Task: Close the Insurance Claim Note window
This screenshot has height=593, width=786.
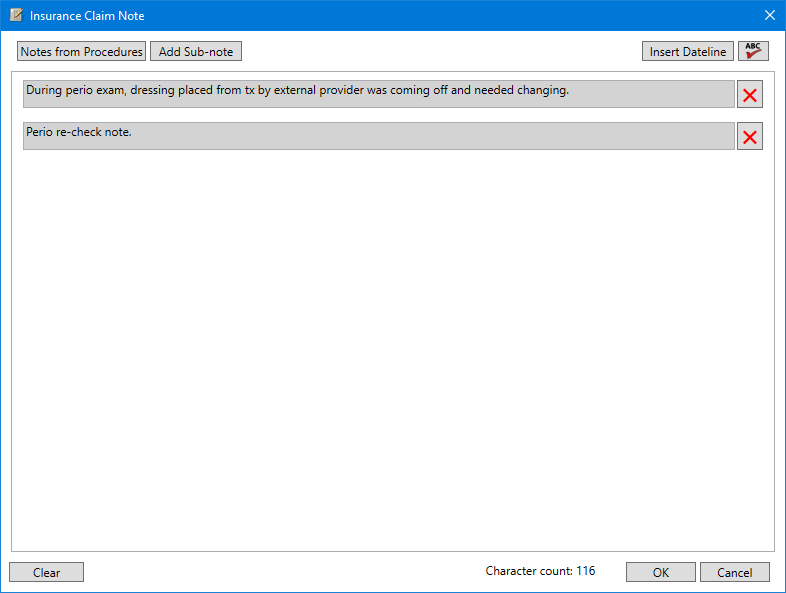Action: tap(770, 15)
